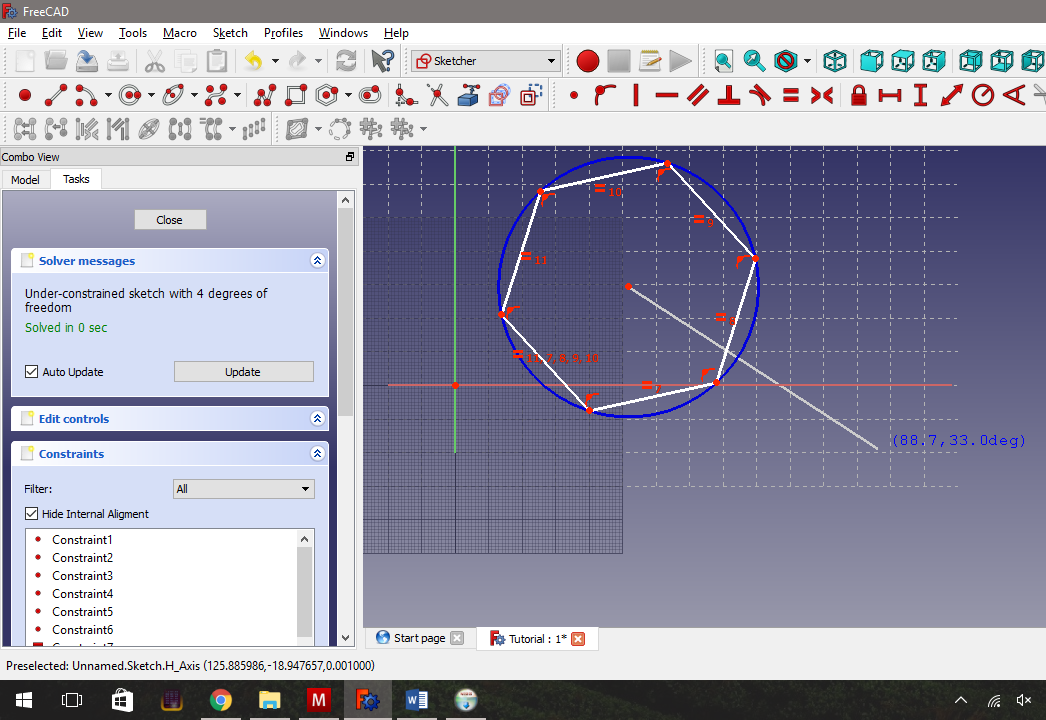The height and width of the screenshot is (720, 1046).
Task: Open the constraints Filter dropdown
Action: point(243,488)
